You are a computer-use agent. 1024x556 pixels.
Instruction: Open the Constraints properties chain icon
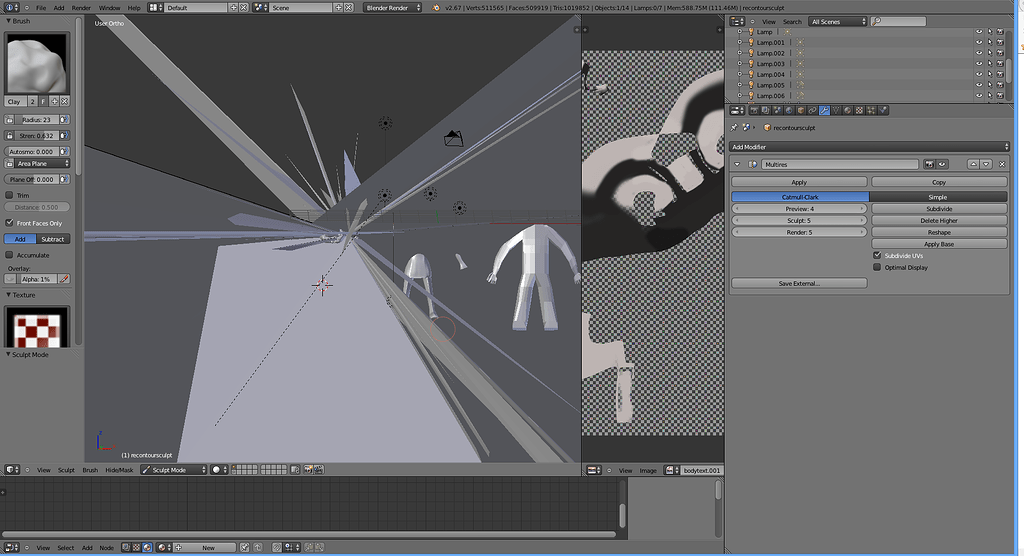pyautogui.click(x=812, y=110)
